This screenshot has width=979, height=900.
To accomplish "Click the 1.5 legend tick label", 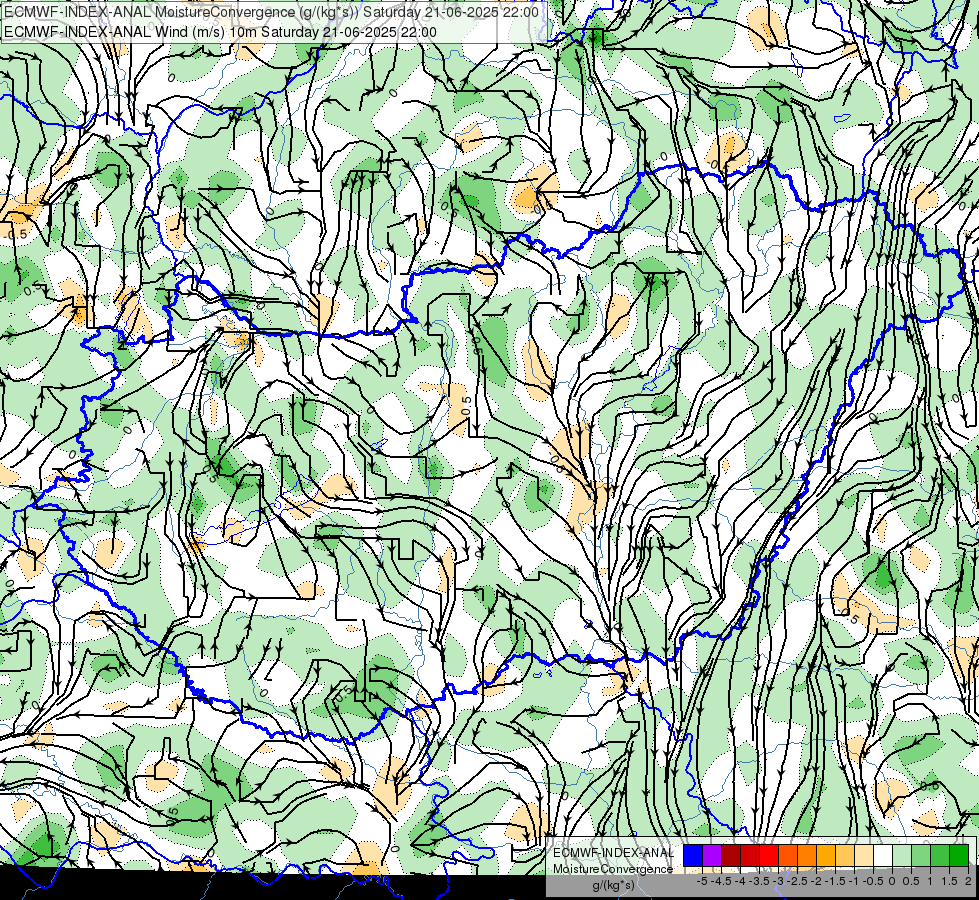I will tap(949, 881).
